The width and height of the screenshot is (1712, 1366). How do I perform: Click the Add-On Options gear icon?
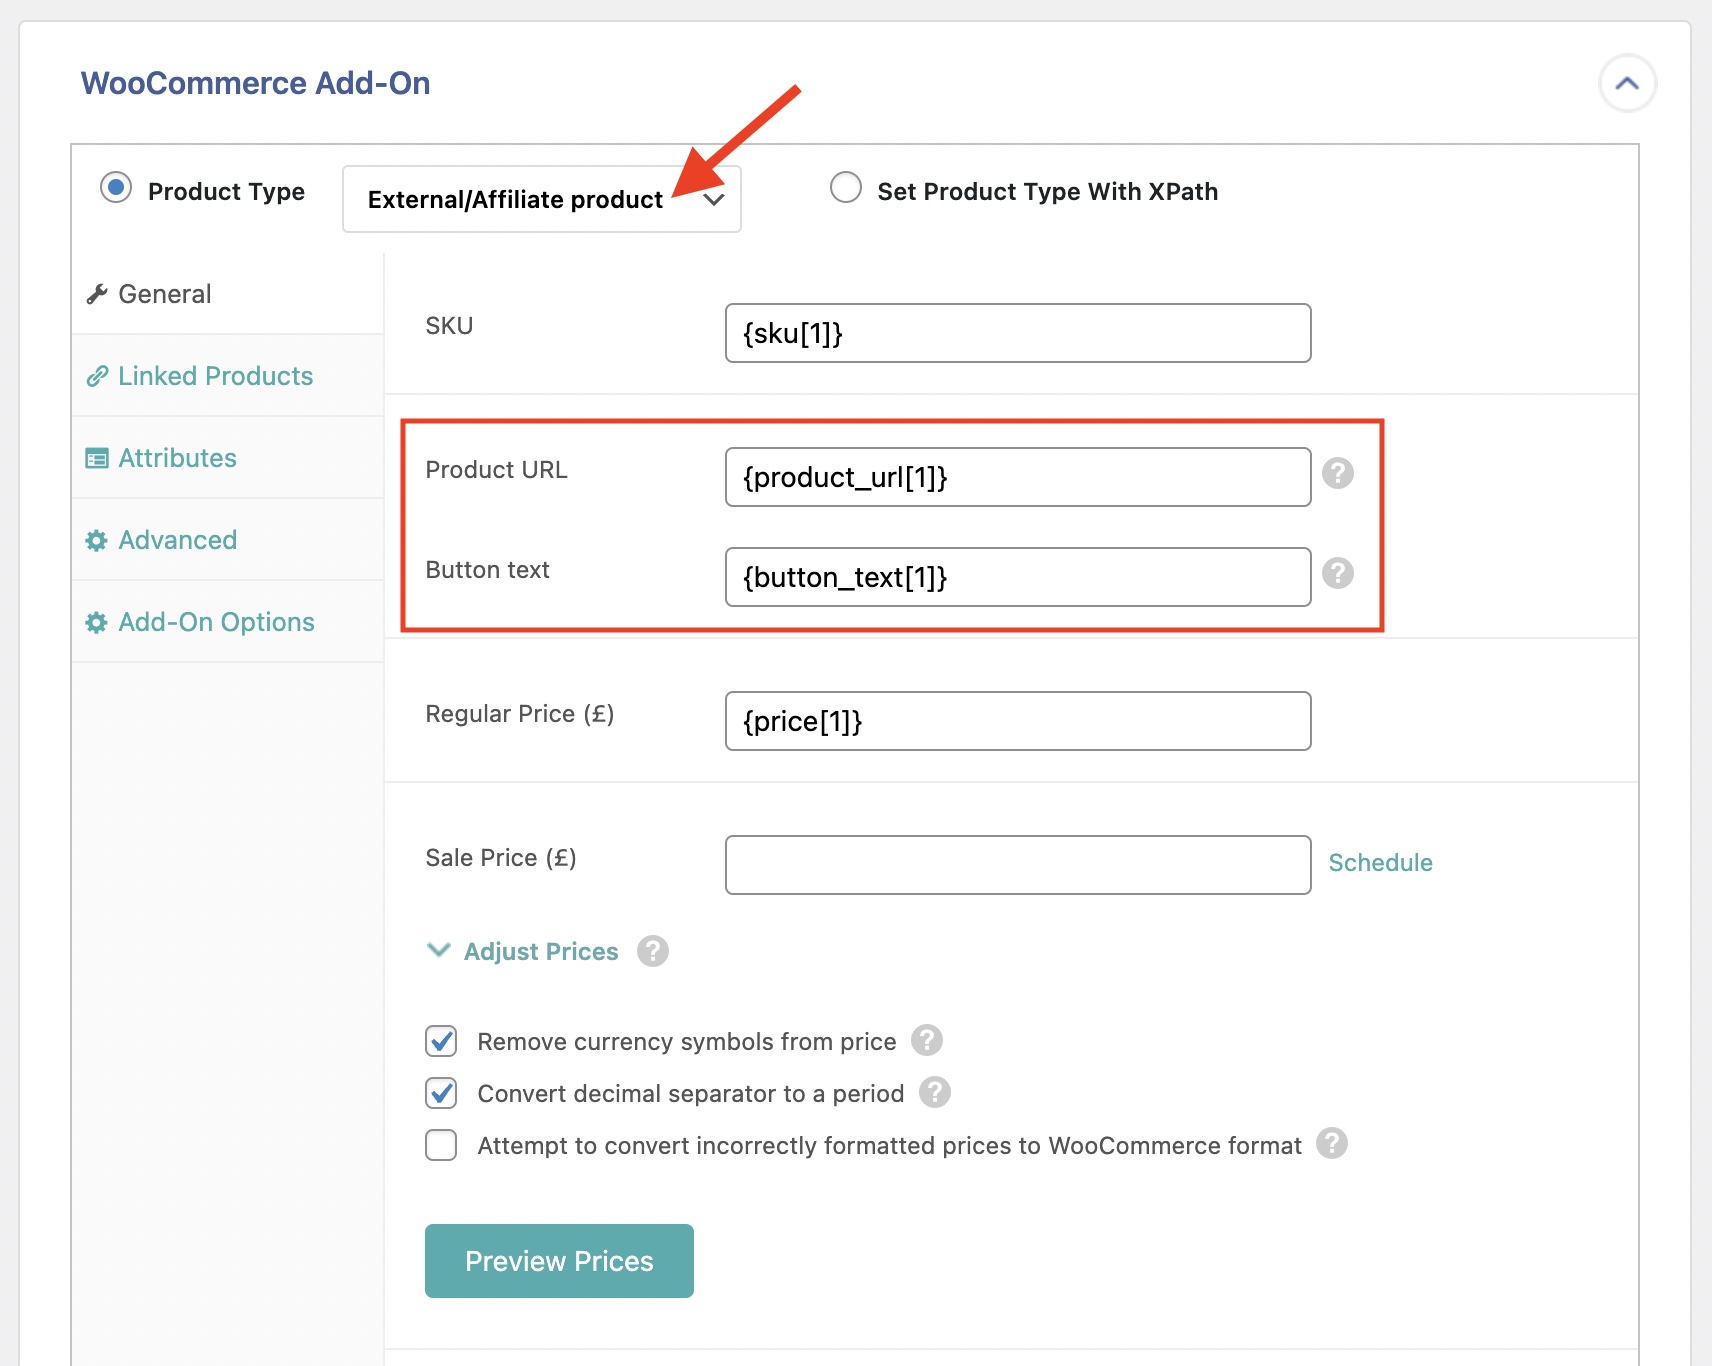96,623
